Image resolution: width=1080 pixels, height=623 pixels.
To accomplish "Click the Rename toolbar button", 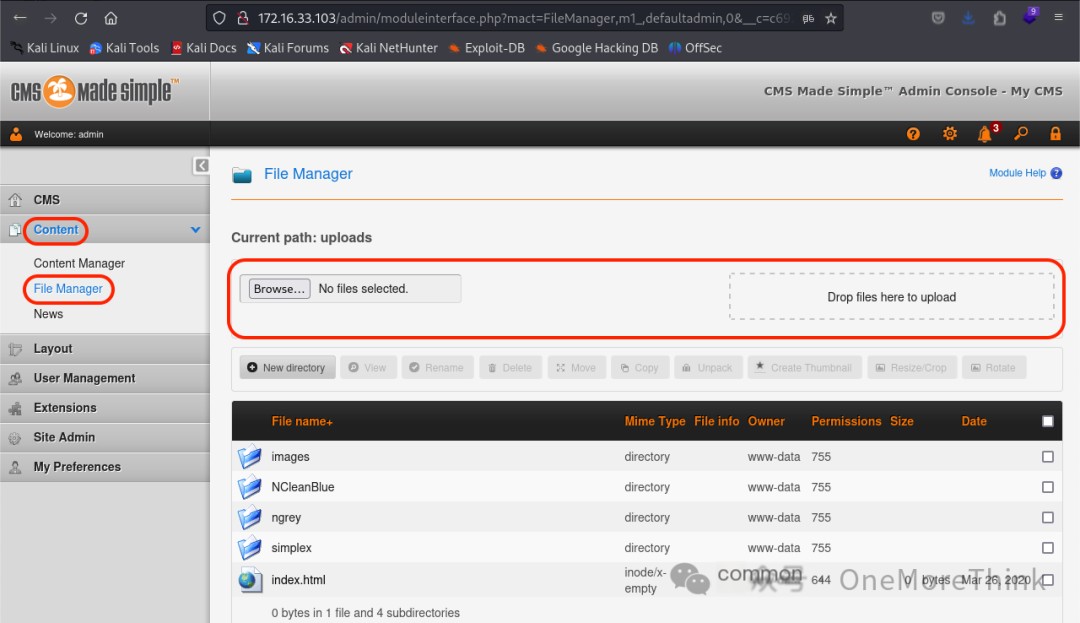I will tap(437, 368).
